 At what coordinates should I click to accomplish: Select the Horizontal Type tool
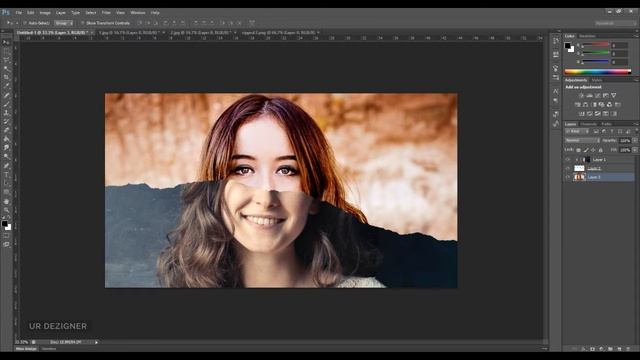pos(6,174)
